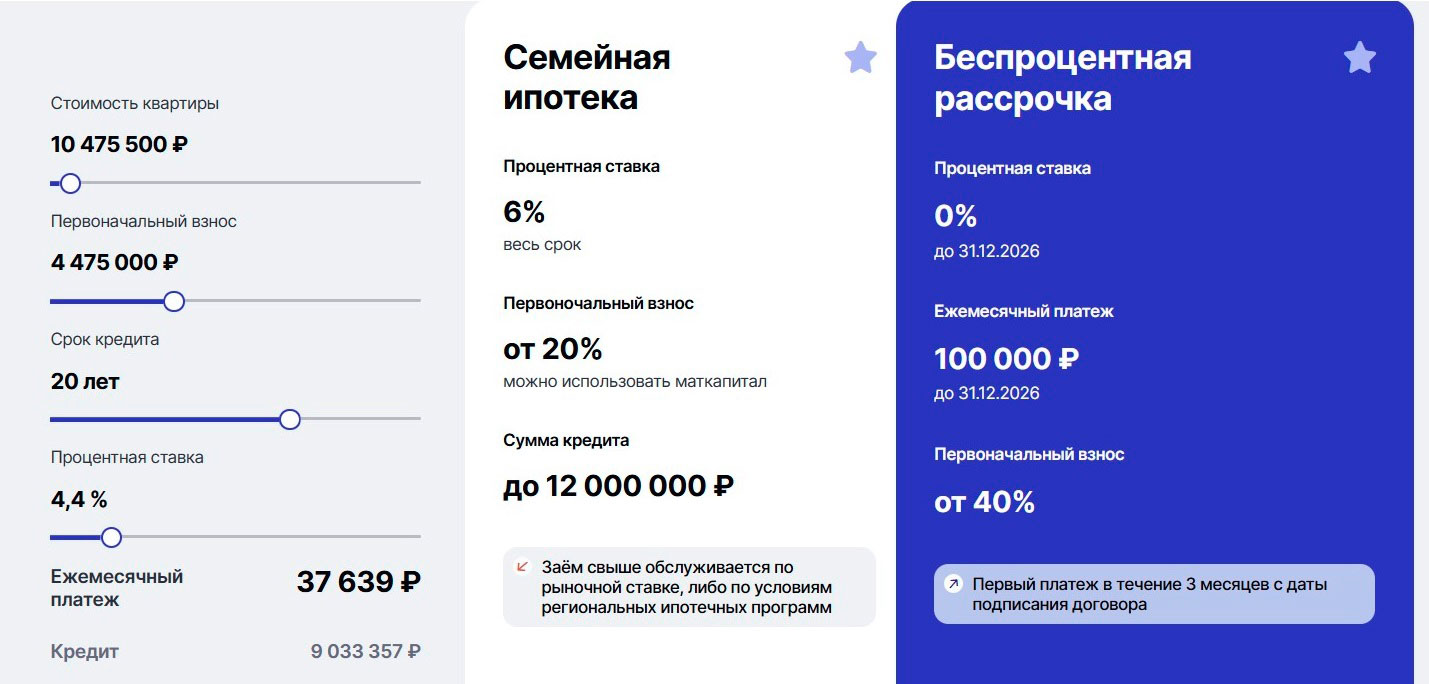
Task: Click the Срок кредита slider handle
Action: pyautogui.click(x=290, y=419)
